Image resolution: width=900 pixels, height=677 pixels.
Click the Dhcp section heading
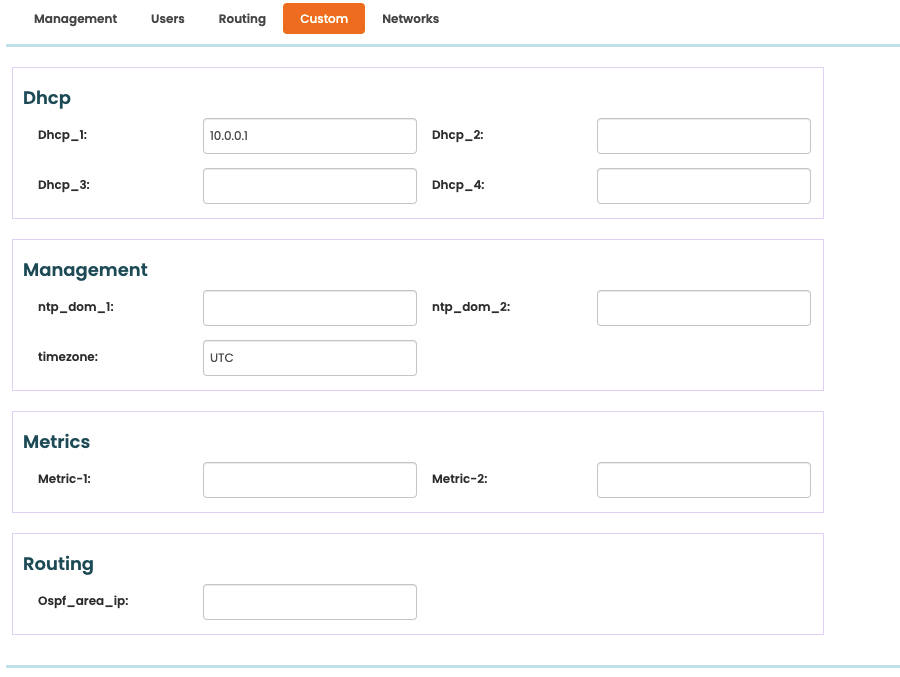pos(47,98)
